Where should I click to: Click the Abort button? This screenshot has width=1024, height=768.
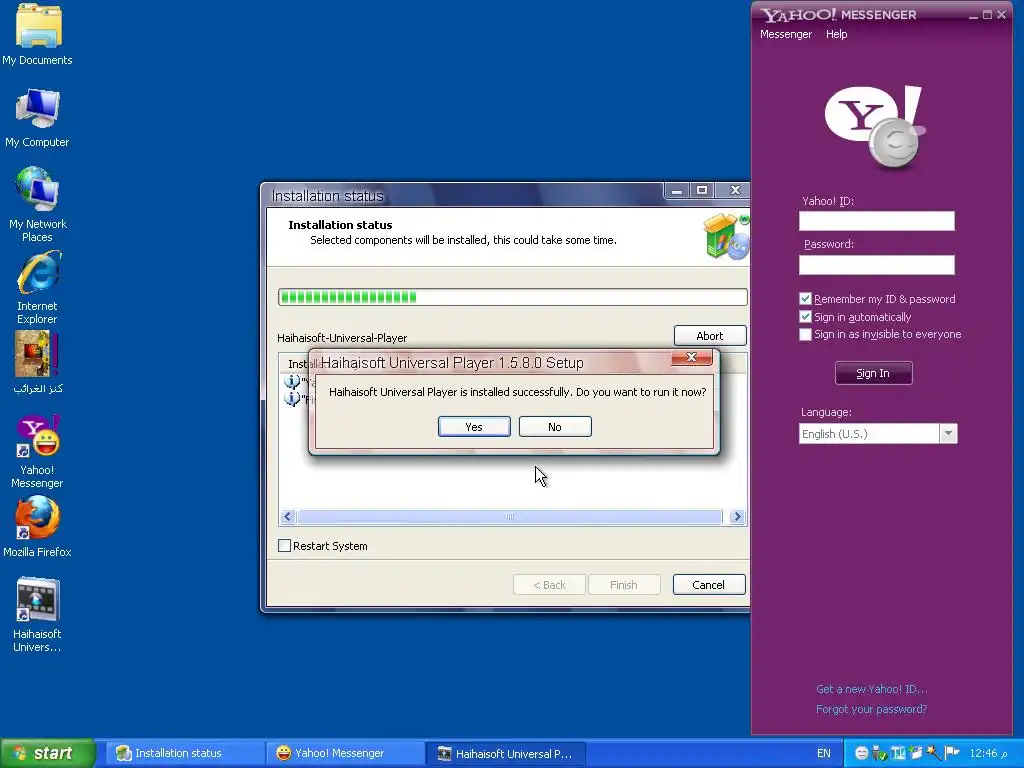coord(710,336)
